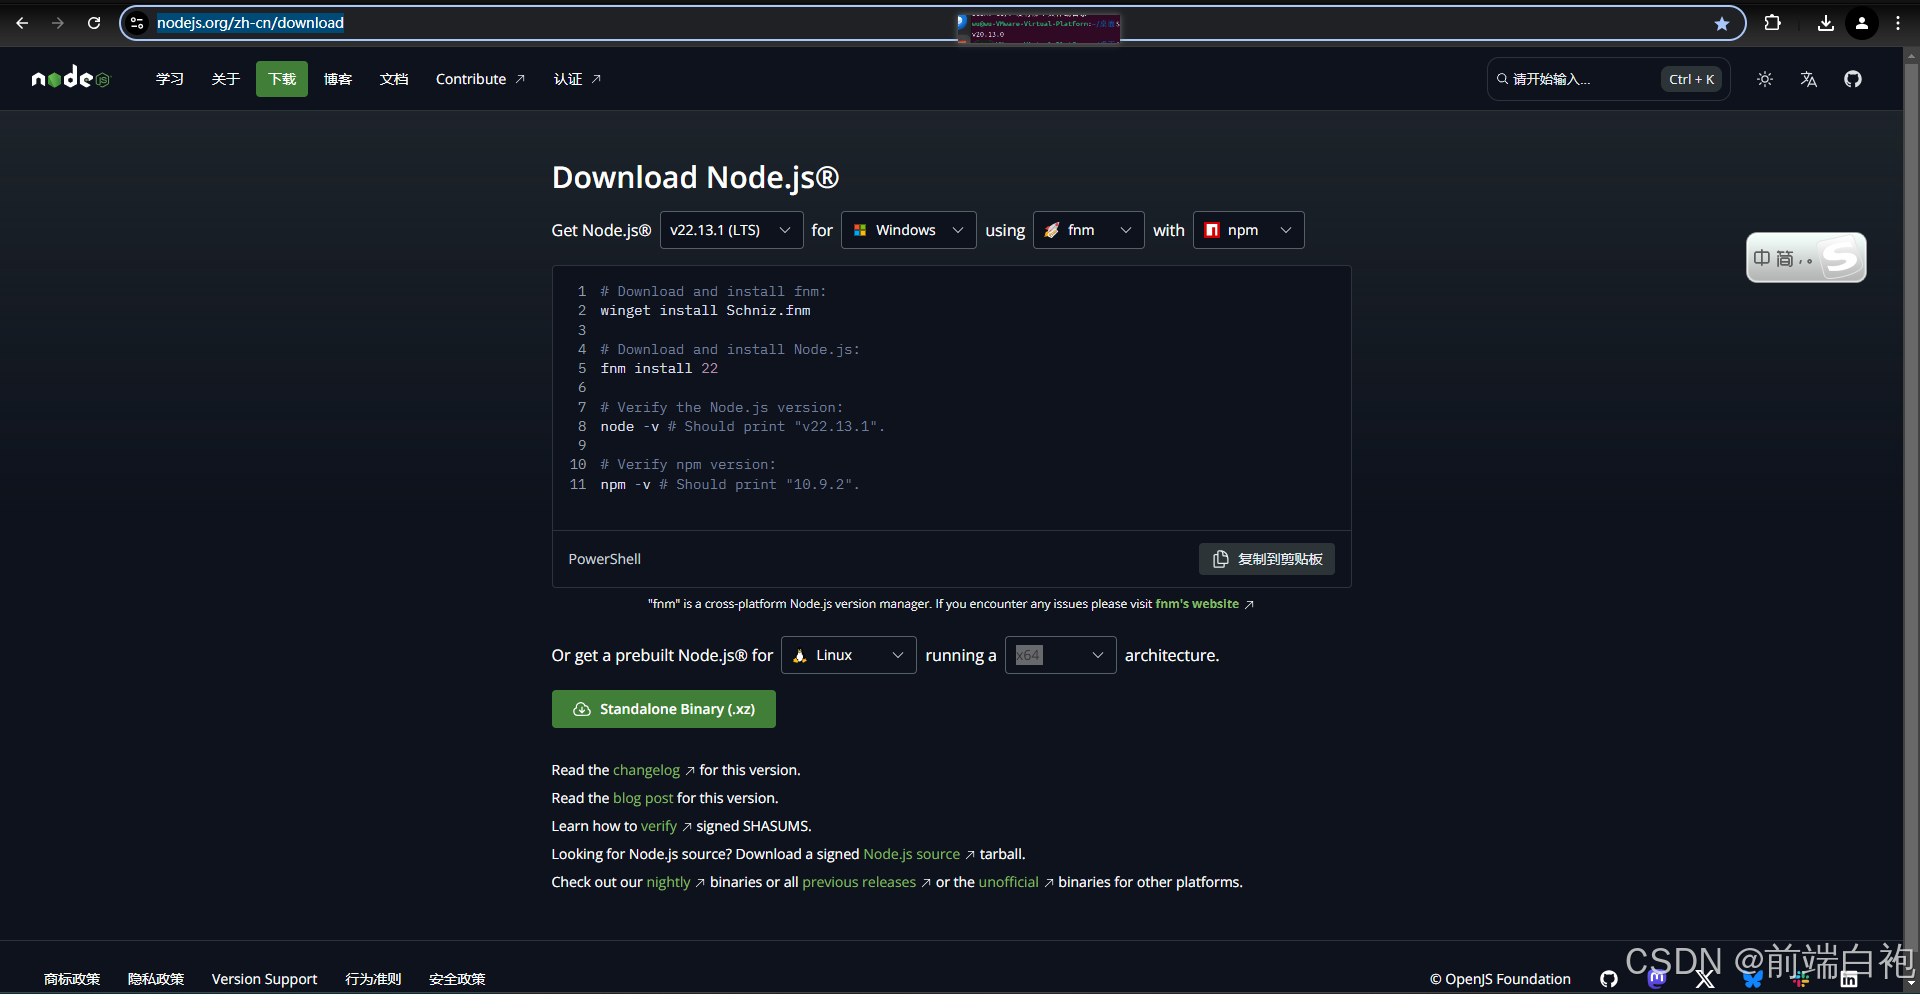
Task: Open the blog post link
Action: point(643,798)
